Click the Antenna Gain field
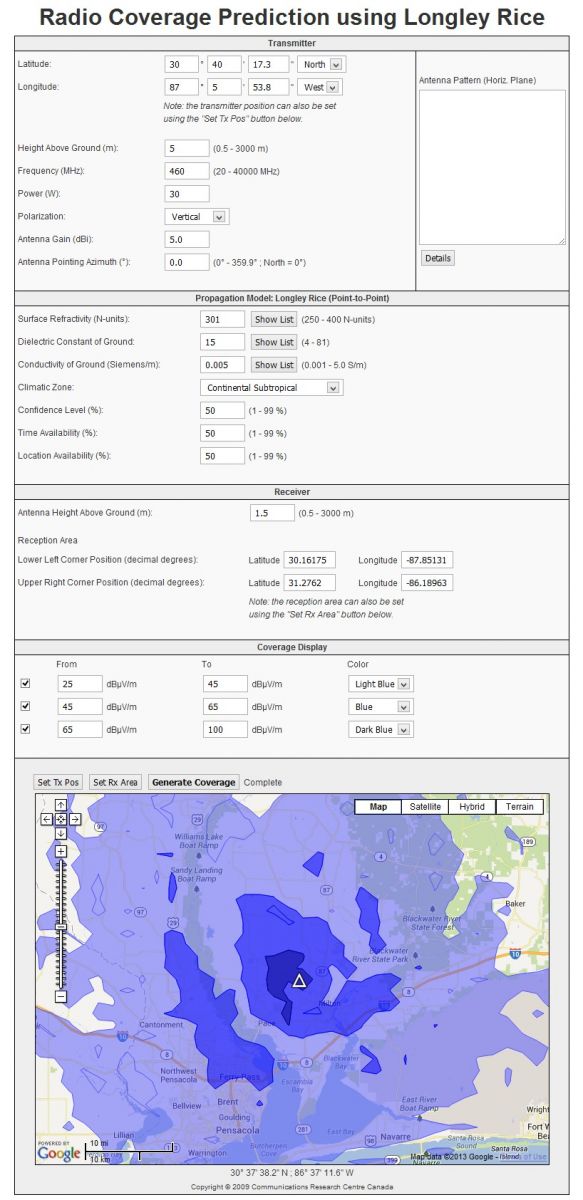Screen dimensions: 583x1200 (187, 239)
